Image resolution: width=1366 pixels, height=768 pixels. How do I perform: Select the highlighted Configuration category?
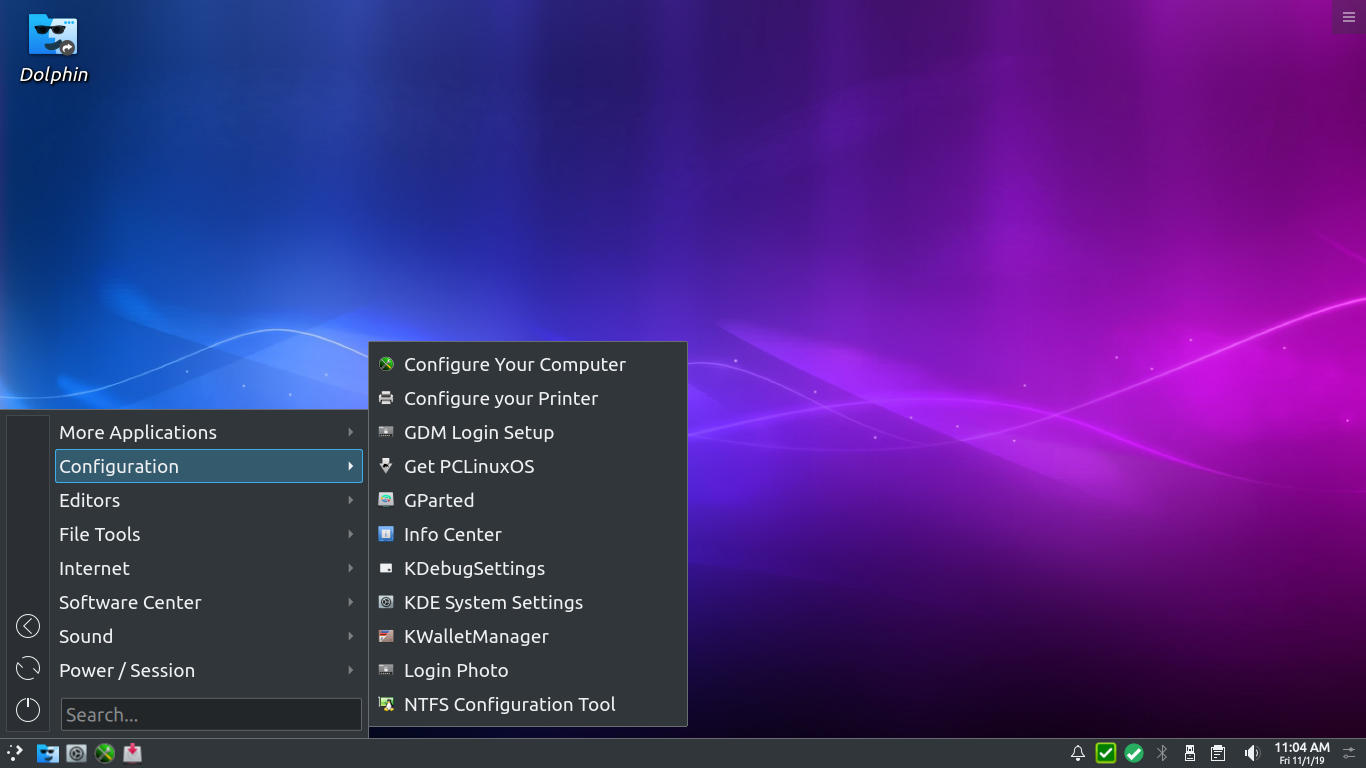point(209,466)
